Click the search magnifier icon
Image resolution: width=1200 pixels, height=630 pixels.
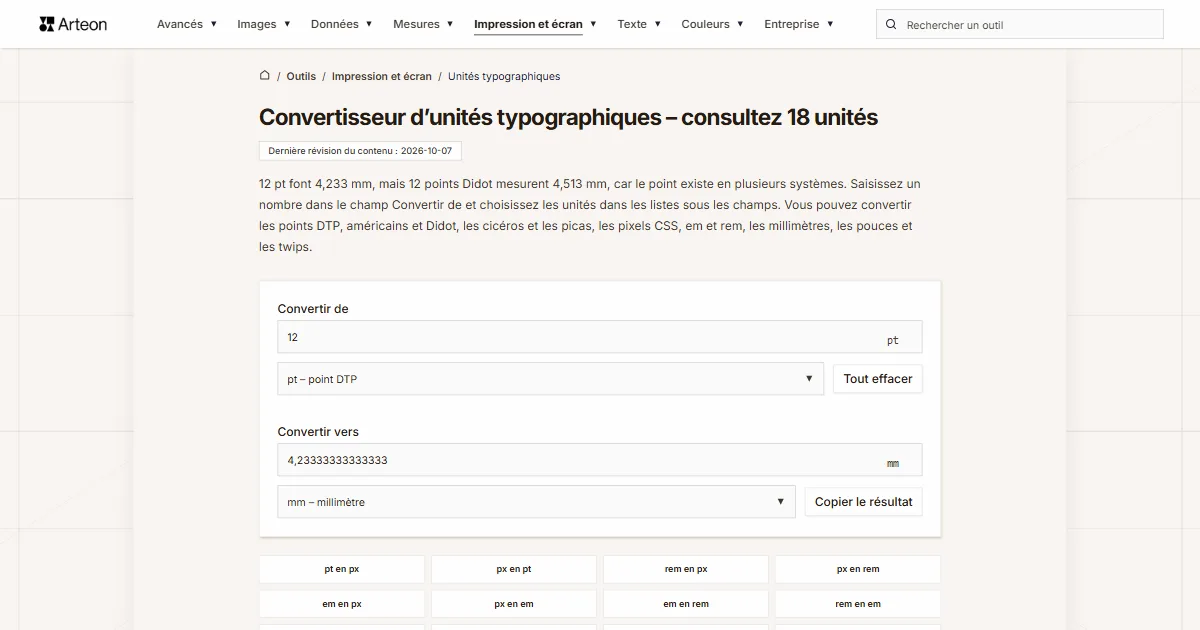pyautogui.click(x=891, y=25)
